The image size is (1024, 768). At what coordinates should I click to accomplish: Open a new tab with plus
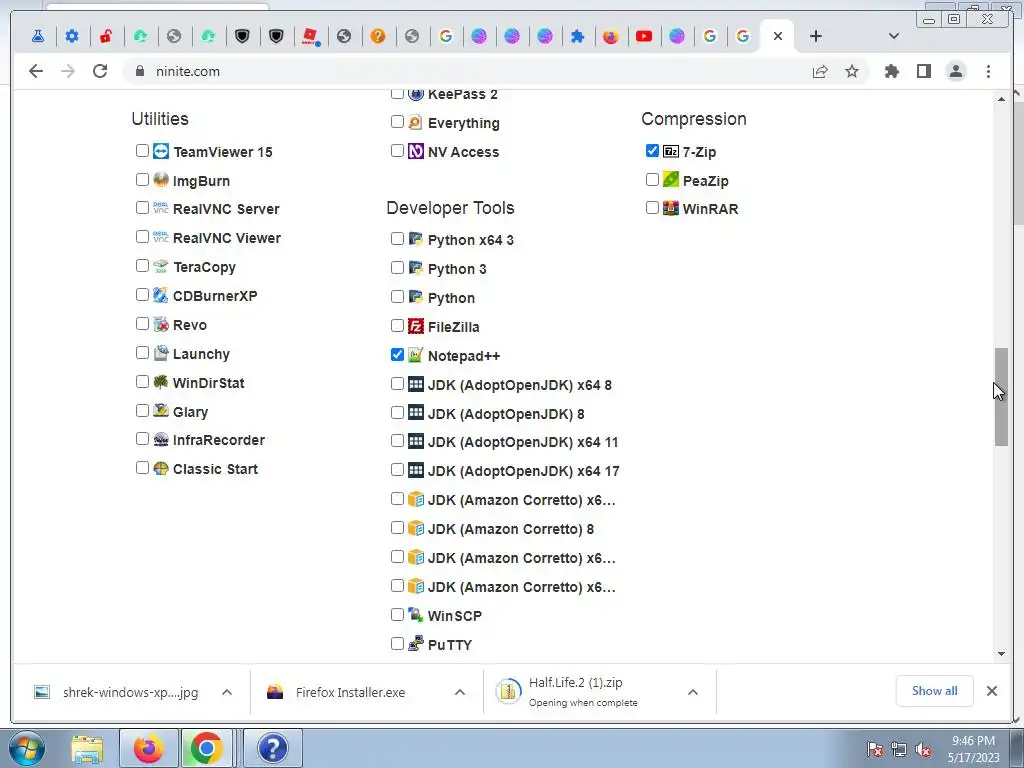pos(816,36)
